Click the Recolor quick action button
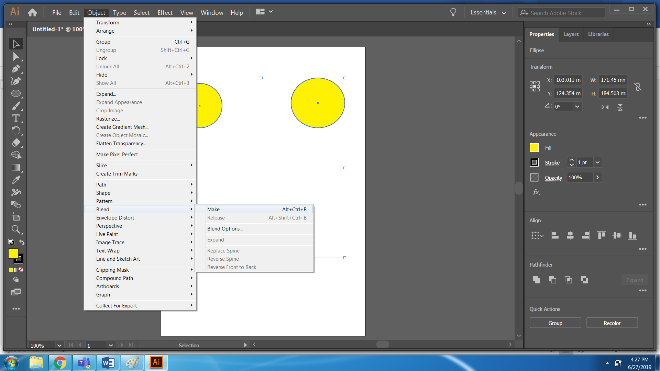660x371 pixels. pos(612,323)
